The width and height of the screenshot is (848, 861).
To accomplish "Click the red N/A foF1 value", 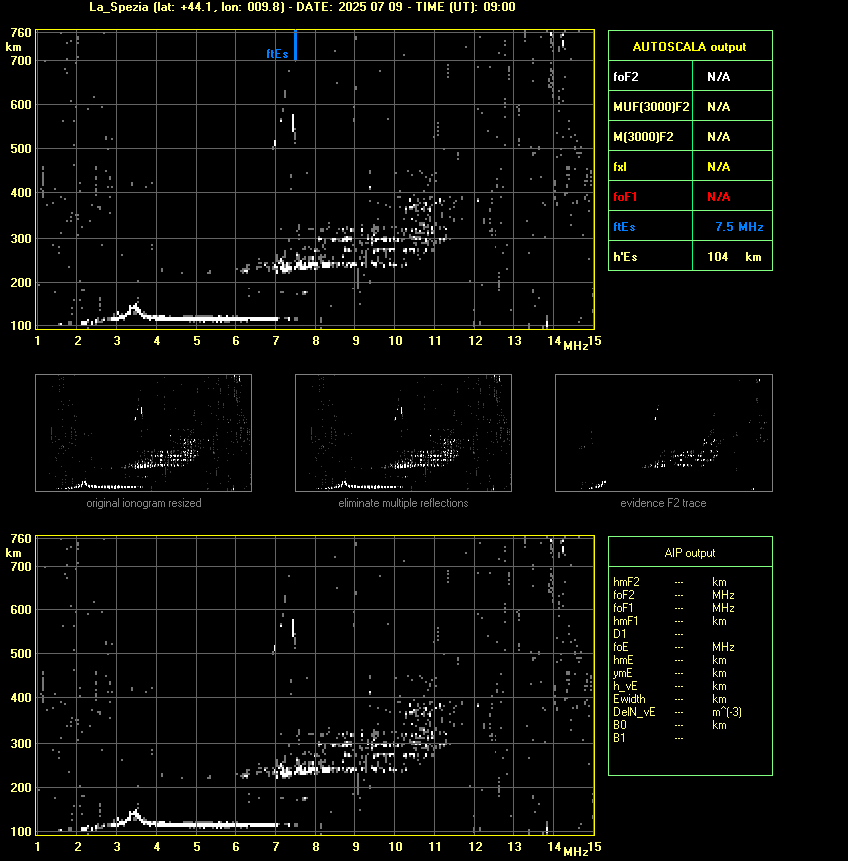I will coord(719,197).
